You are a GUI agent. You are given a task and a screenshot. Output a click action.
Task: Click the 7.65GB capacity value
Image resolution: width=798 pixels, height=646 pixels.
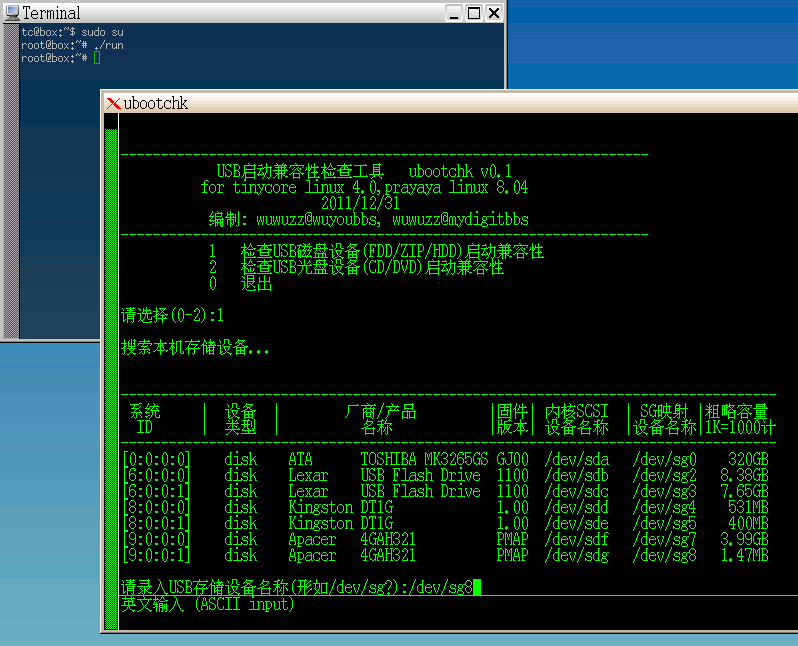[x=744, y=491]
